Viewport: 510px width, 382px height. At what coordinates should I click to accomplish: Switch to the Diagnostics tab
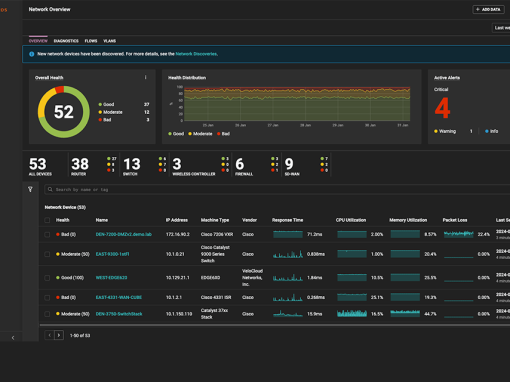pyautogui.click(x=66, y=41)
